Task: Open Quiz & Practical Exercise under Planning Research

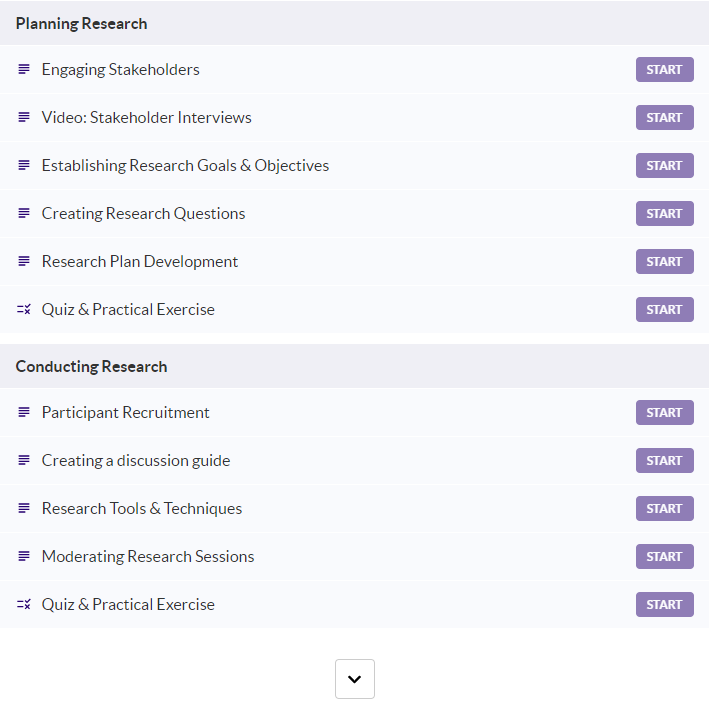Action: [x=128, y=309]
